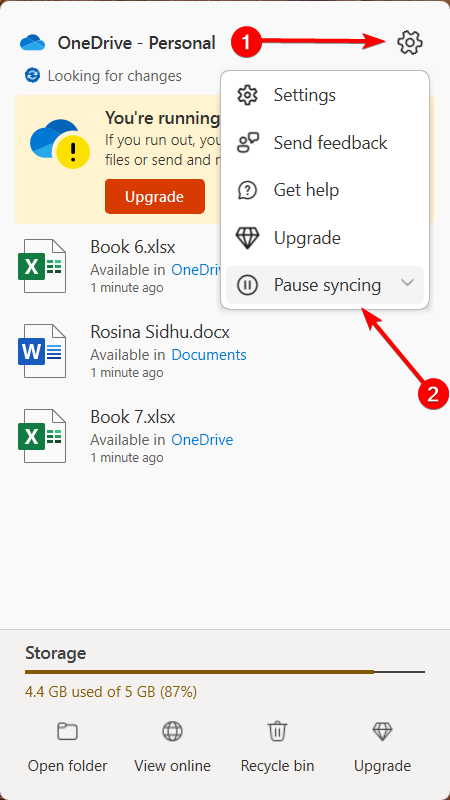Open the gear Help & Settings icon
This screenshot has height=800, width=450.
tap(410, 42)
